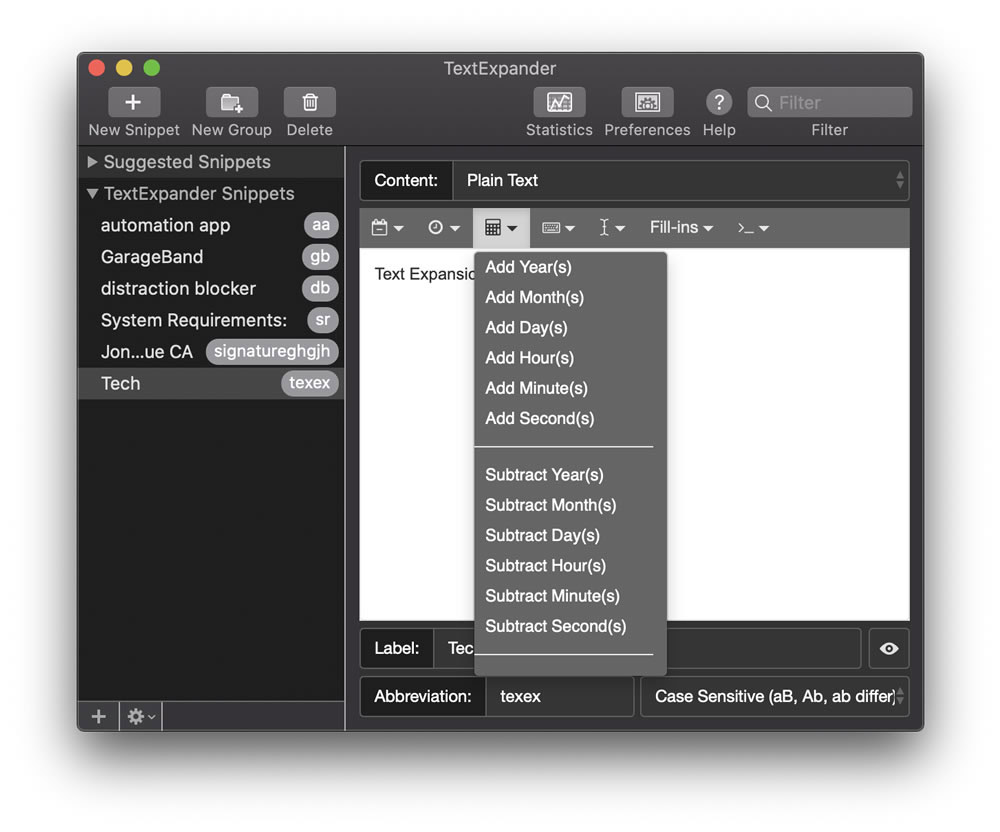Select the automation app snippet
This screenshot has height=832, width=1000.
tap(210, 225)
